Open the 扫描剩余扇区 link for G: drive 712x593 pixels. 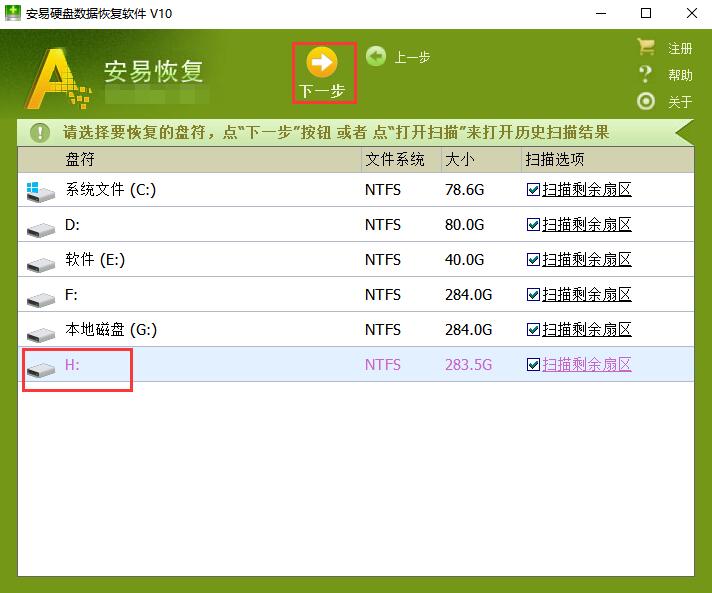(x=587, y=330)
